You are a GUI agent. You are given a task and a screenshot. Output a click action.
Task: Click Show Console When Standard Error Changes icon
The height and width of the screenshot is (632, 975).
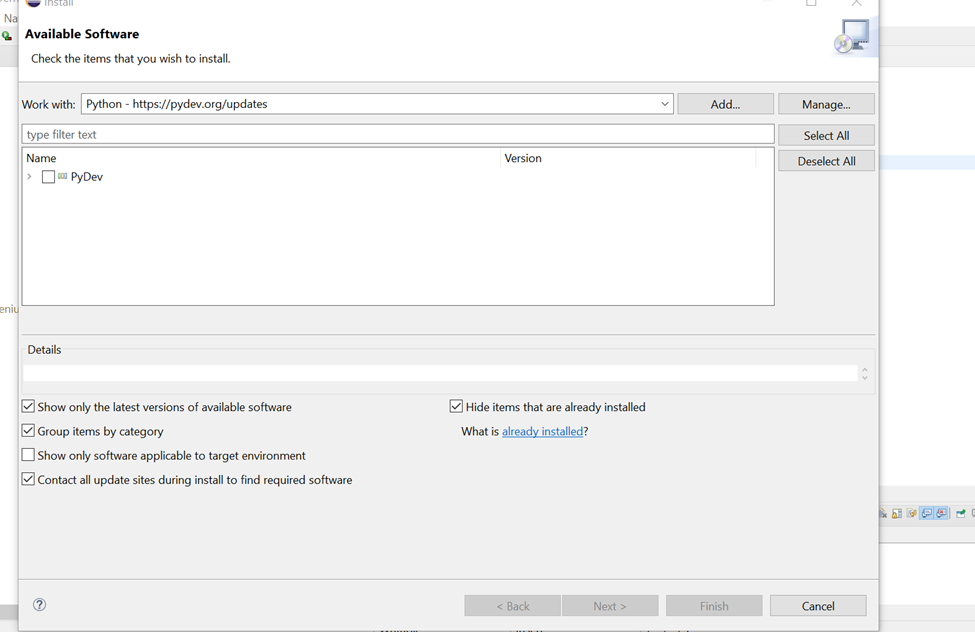tap(941, 513)
